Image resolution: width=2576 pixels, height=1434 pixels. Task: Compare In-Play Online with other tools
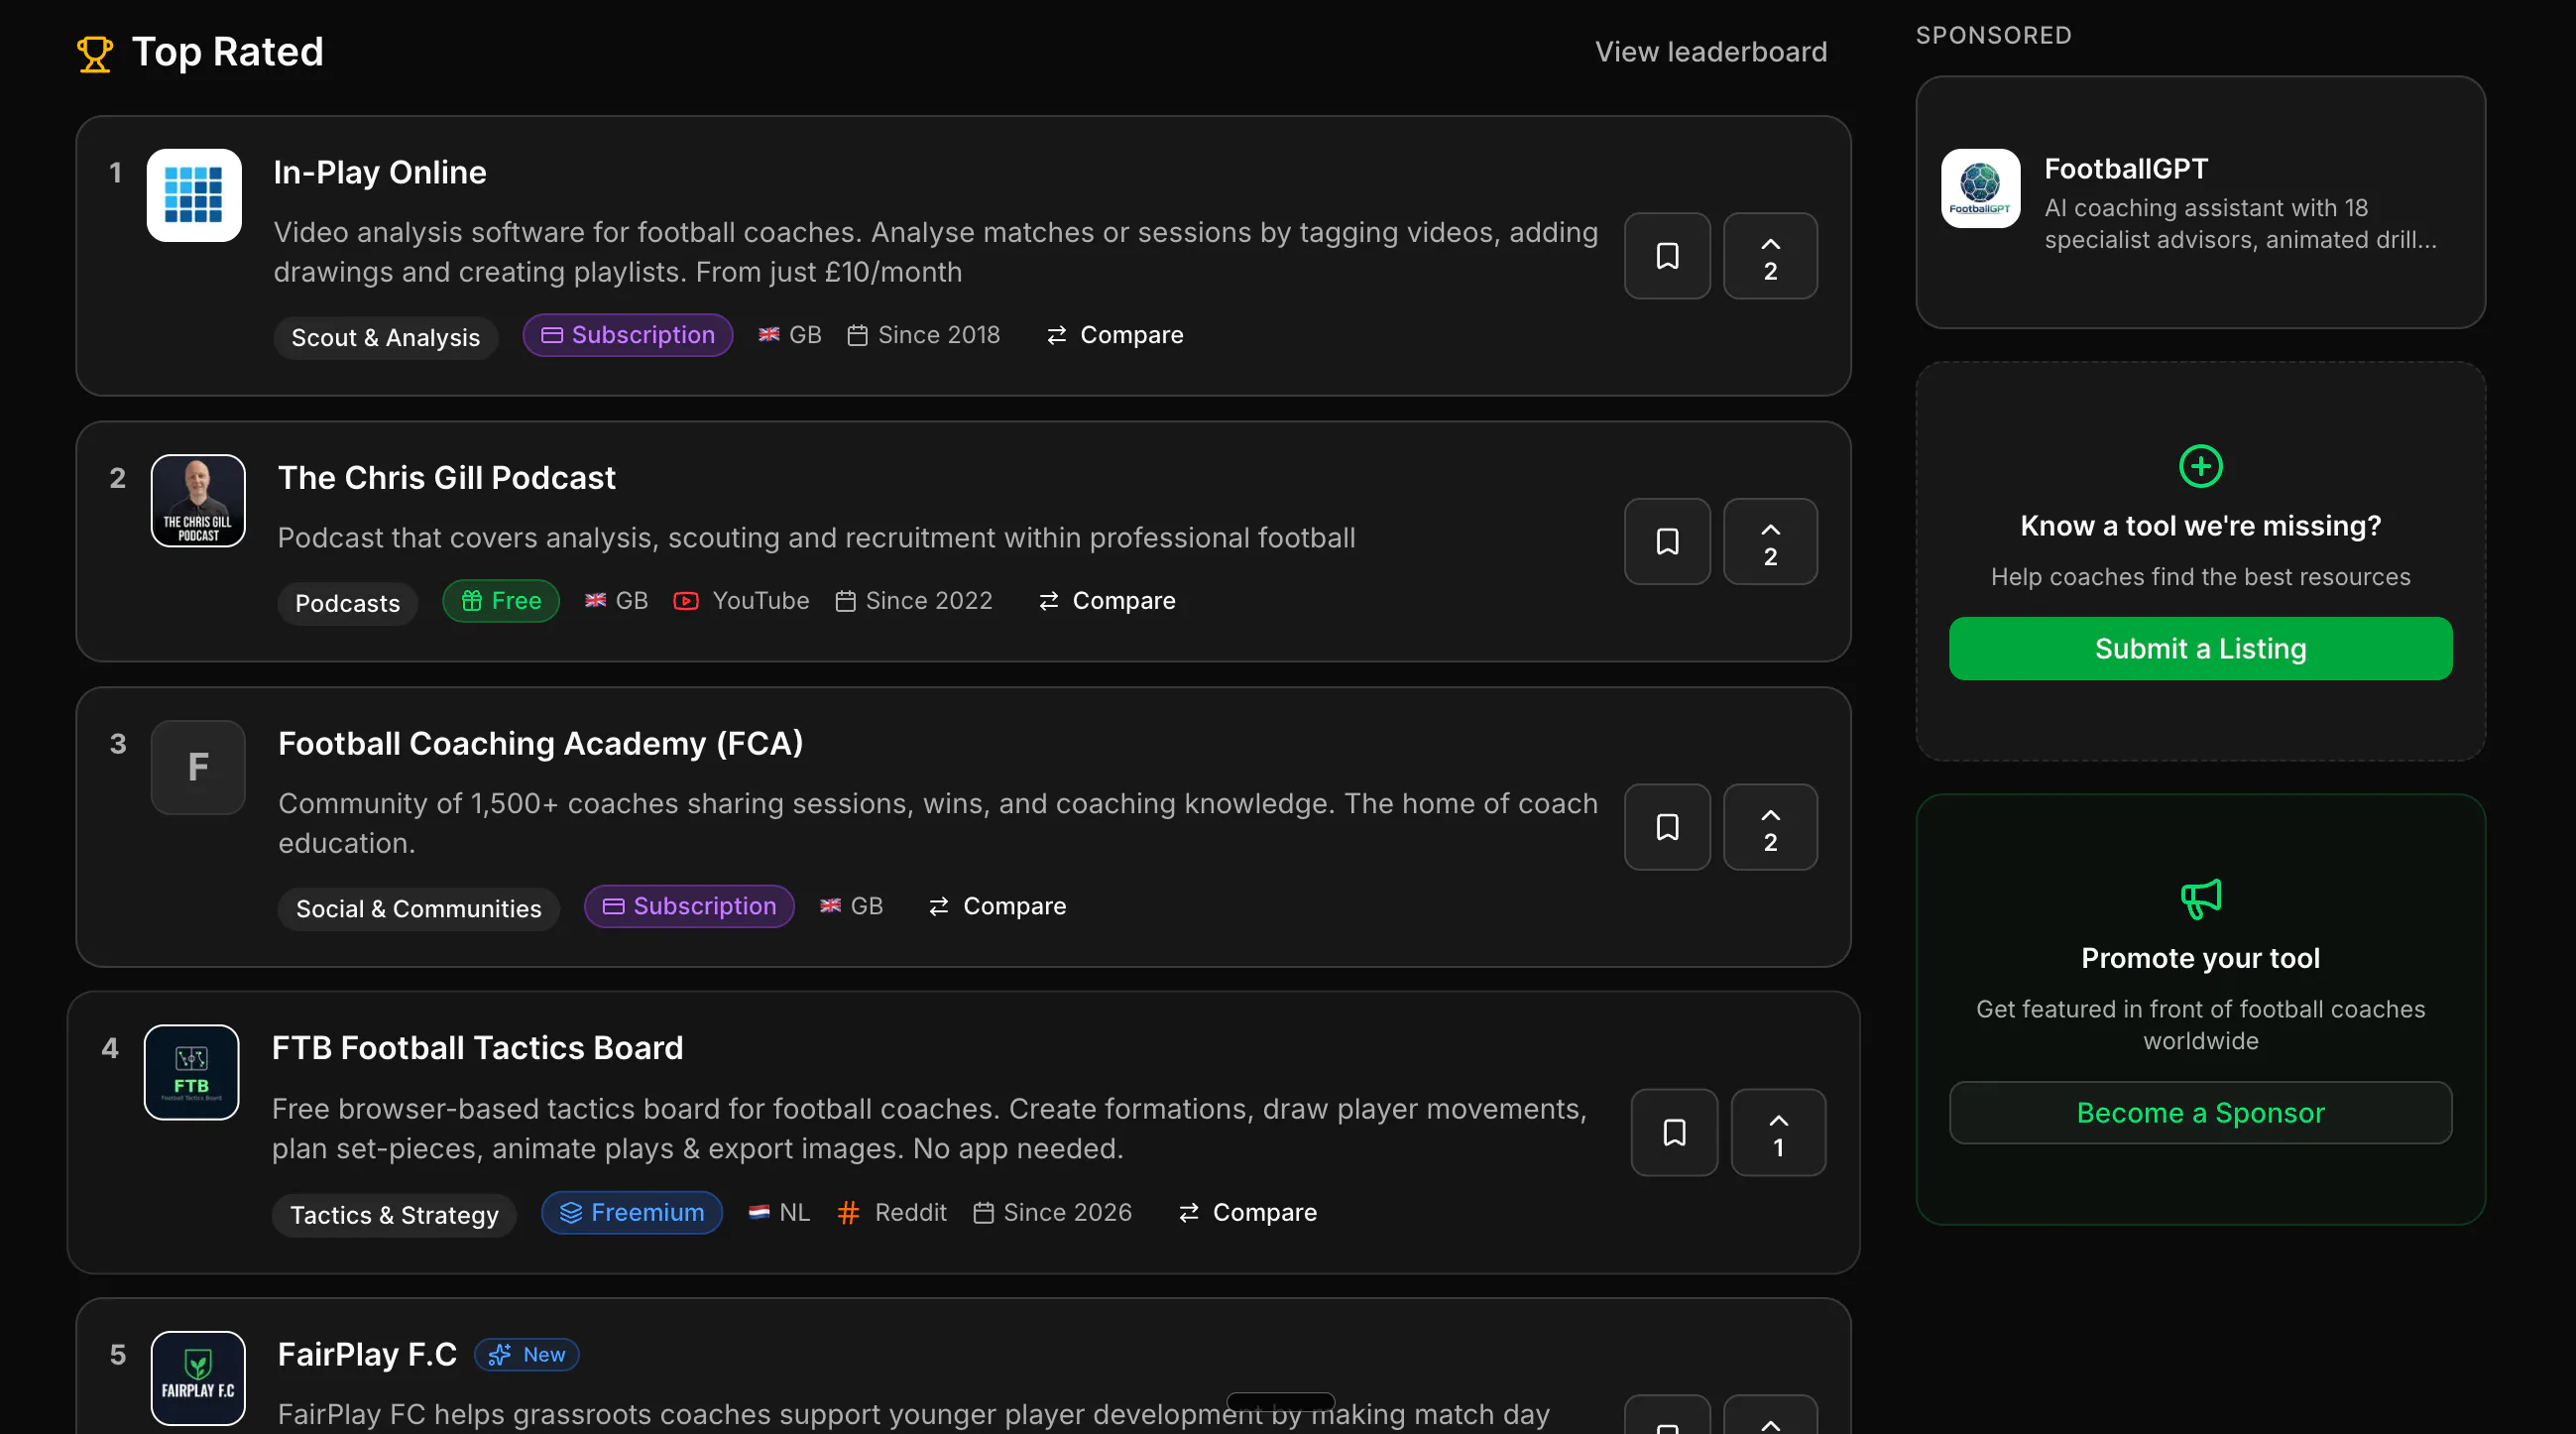click(1114, 335)
